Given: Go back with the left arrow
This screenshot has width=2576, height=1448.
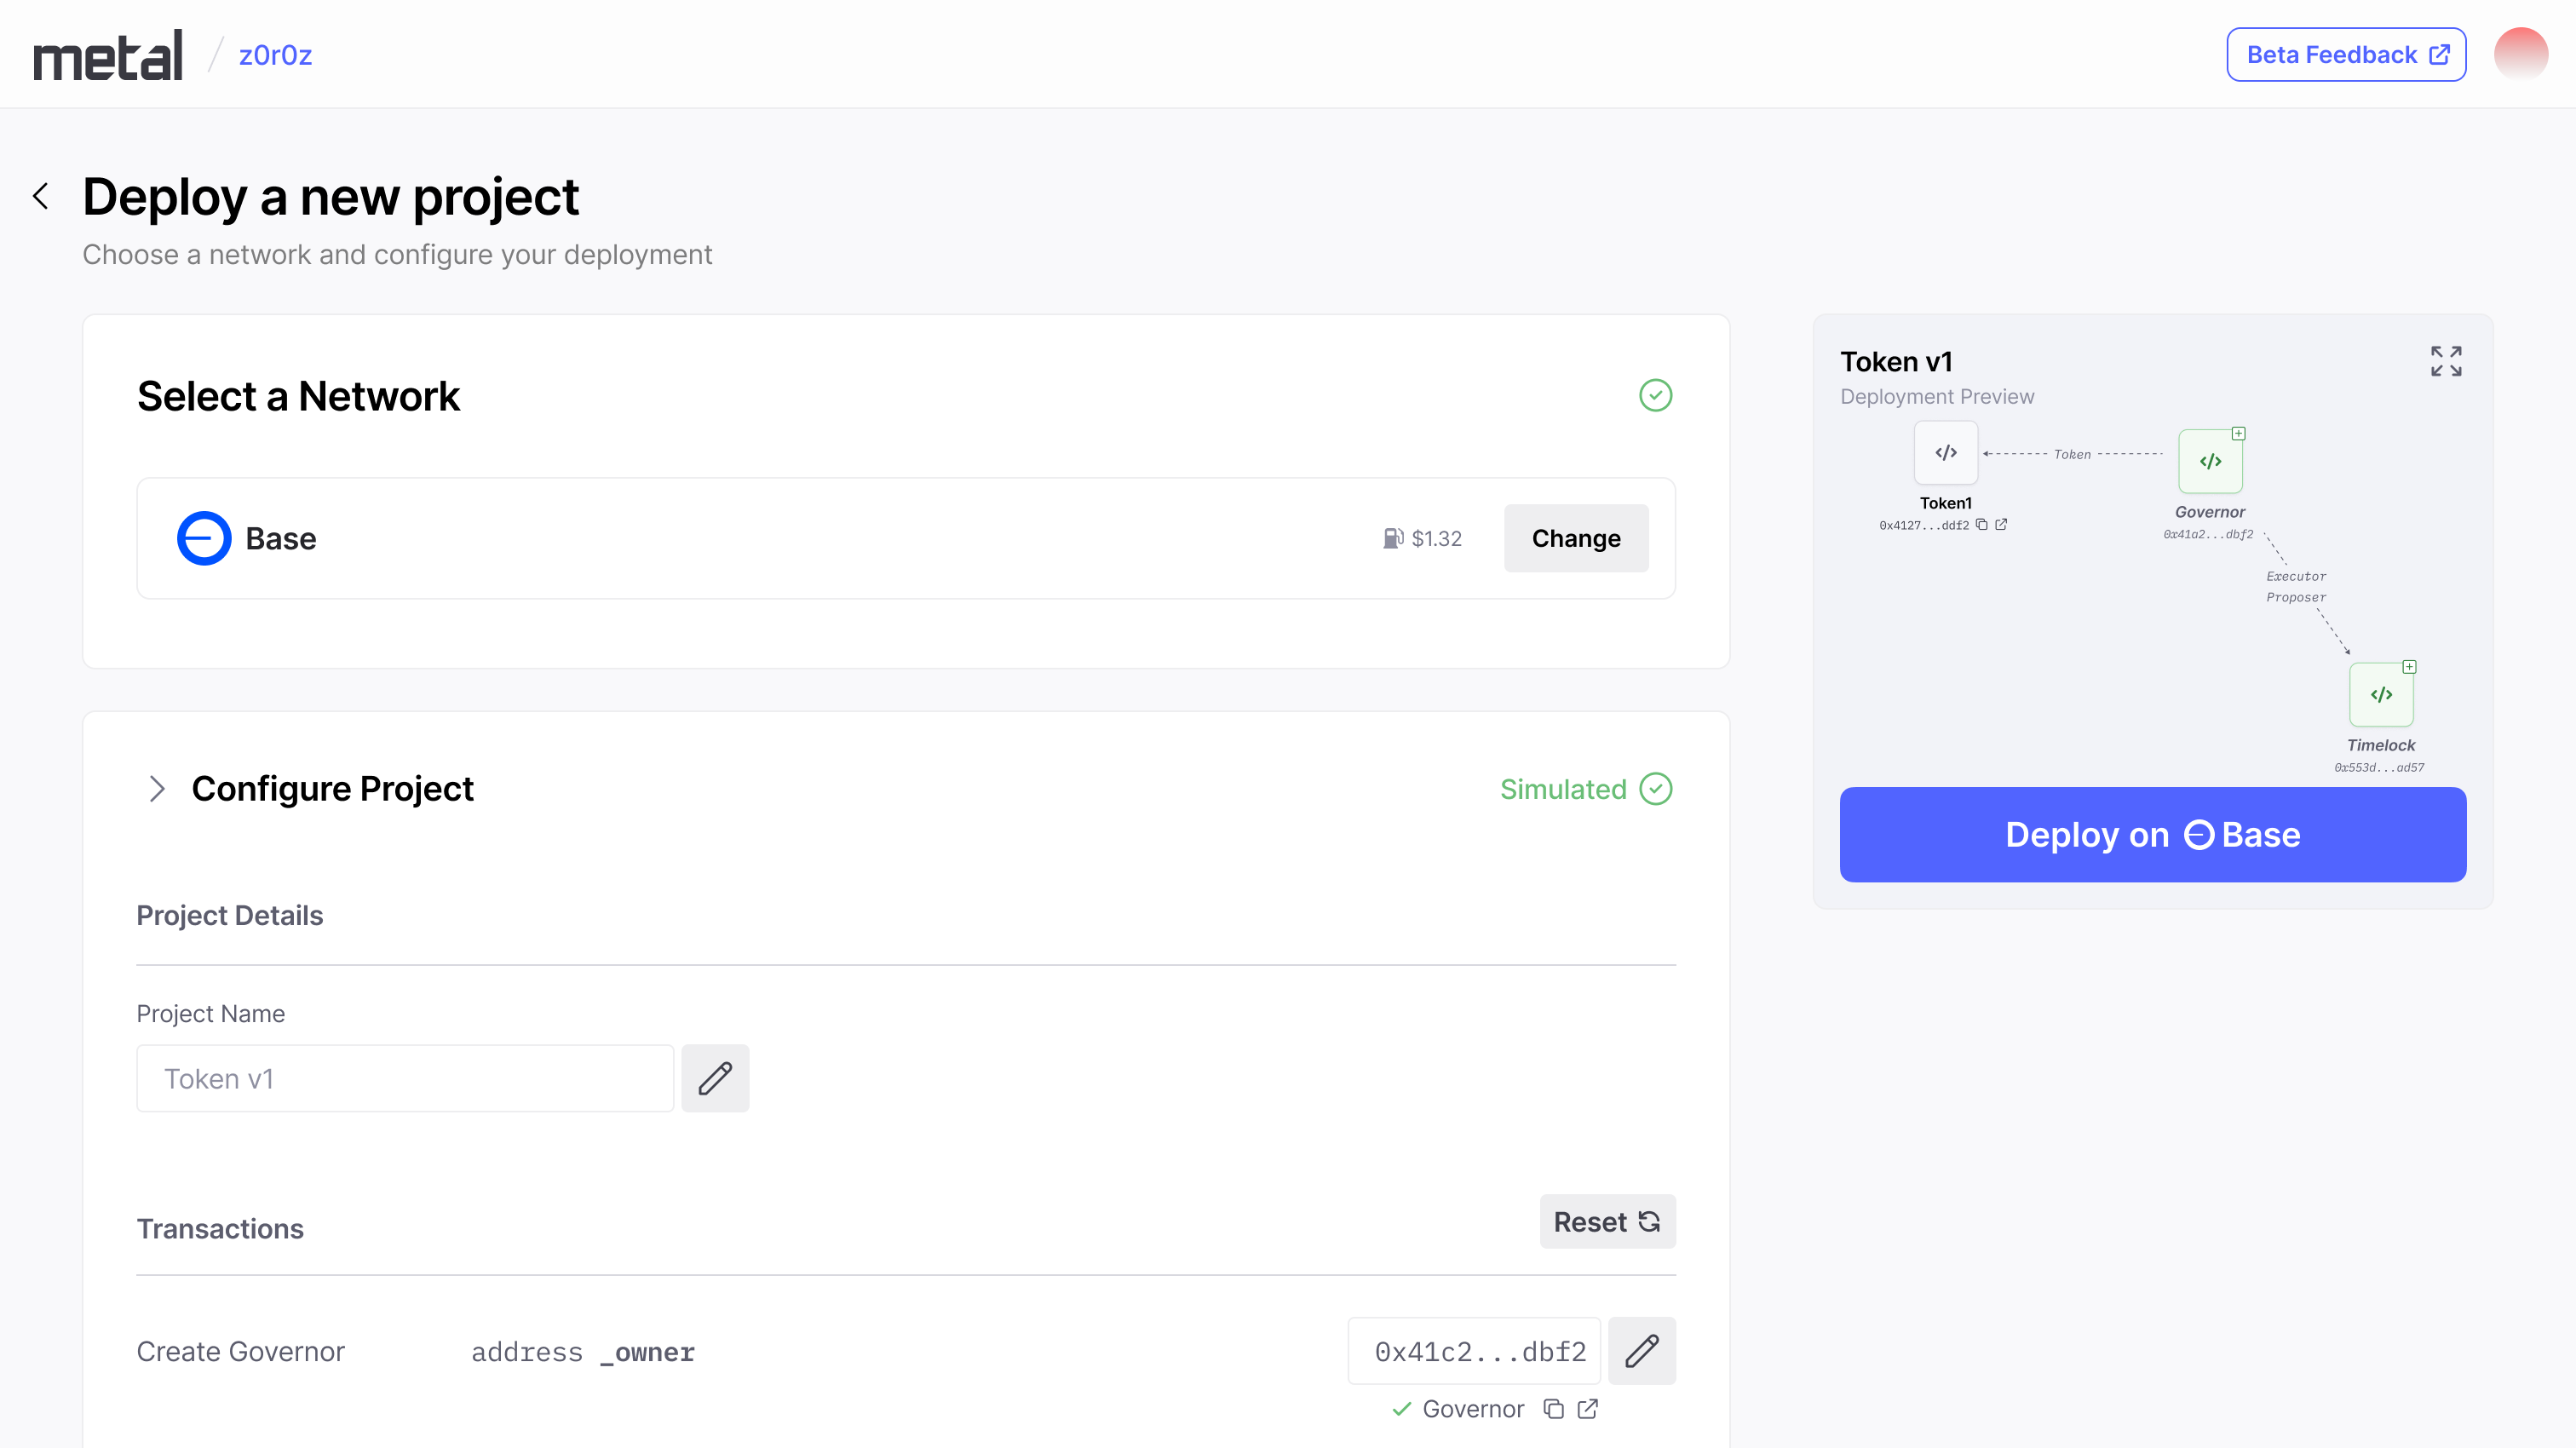Looking at the screenshot, I should 41,196.
